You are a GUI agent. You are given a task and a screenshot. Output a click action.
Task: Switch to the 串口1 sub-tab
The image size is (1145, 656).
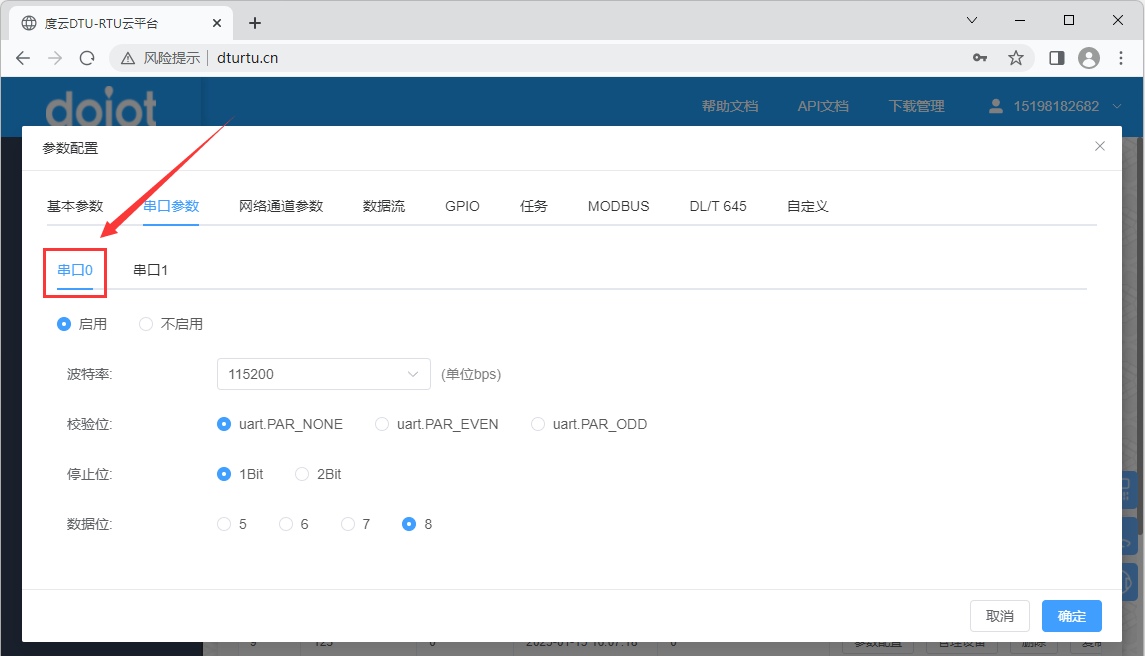[x=150, y=269]
